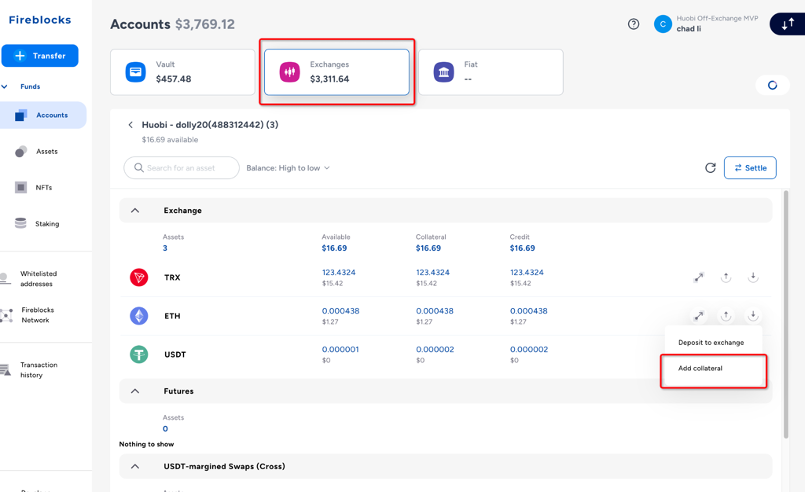Go back using the arrow beside Huobi
The image size is (806, 493).
(130, 125)
